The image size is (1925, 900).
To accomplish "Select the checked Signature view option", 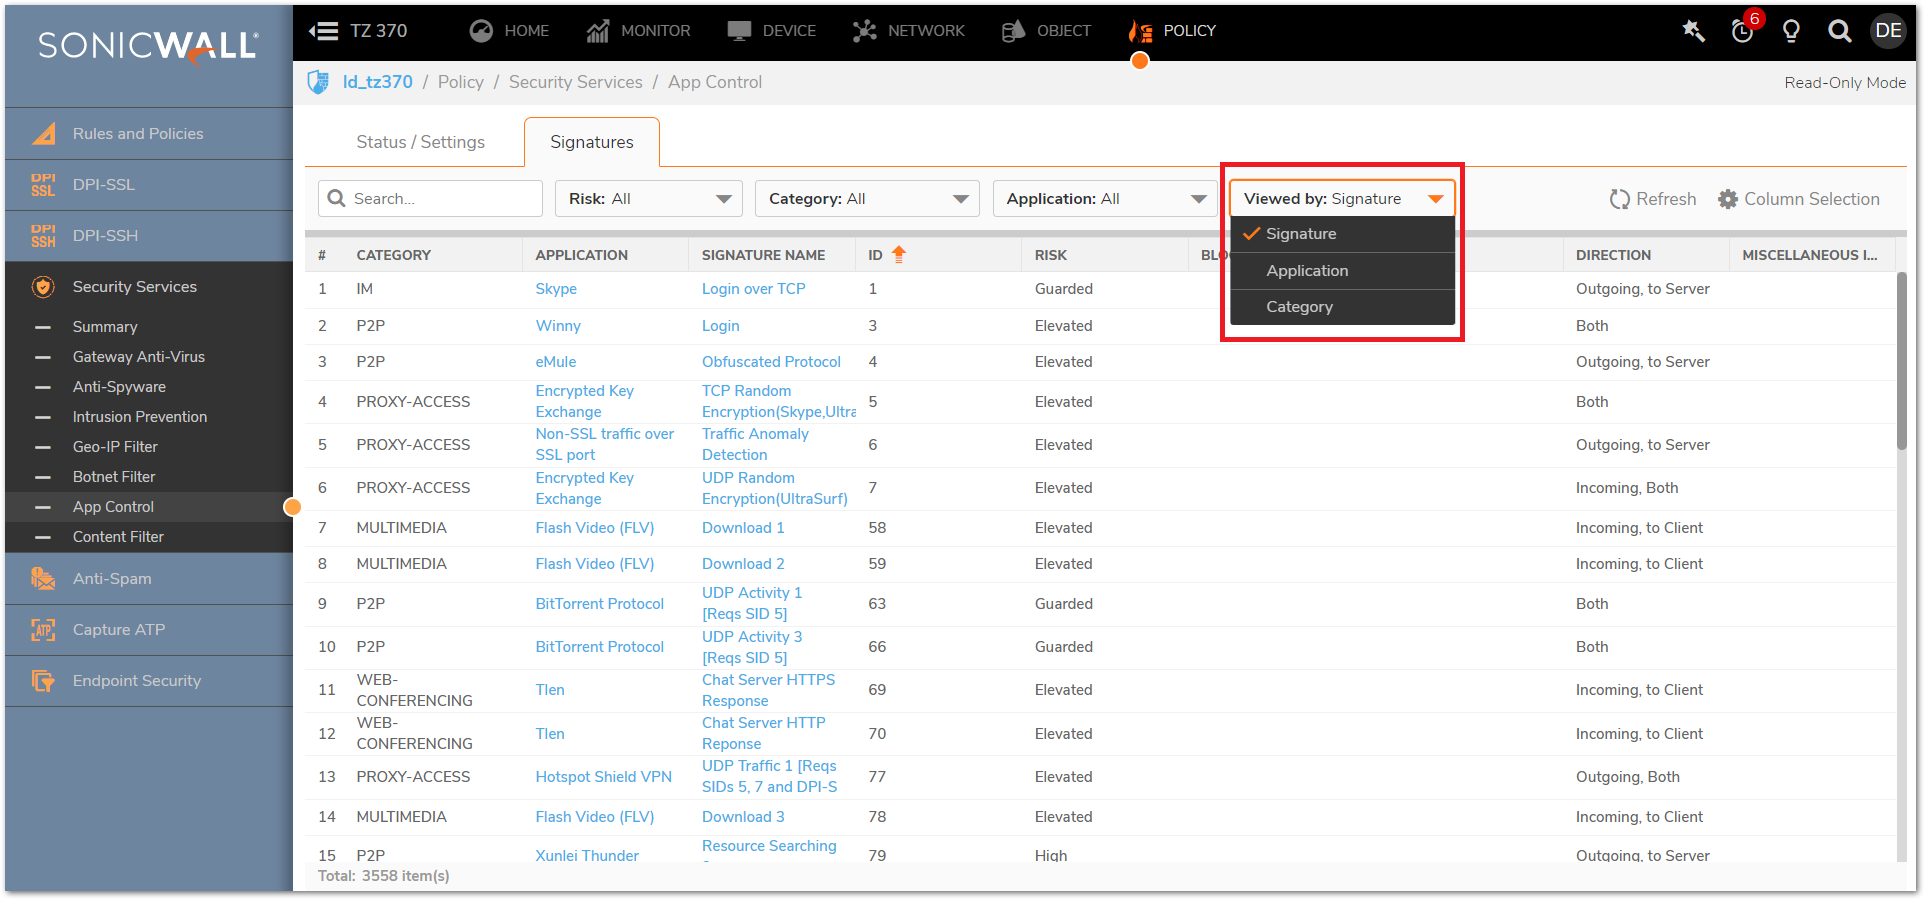I will 1300,234.
